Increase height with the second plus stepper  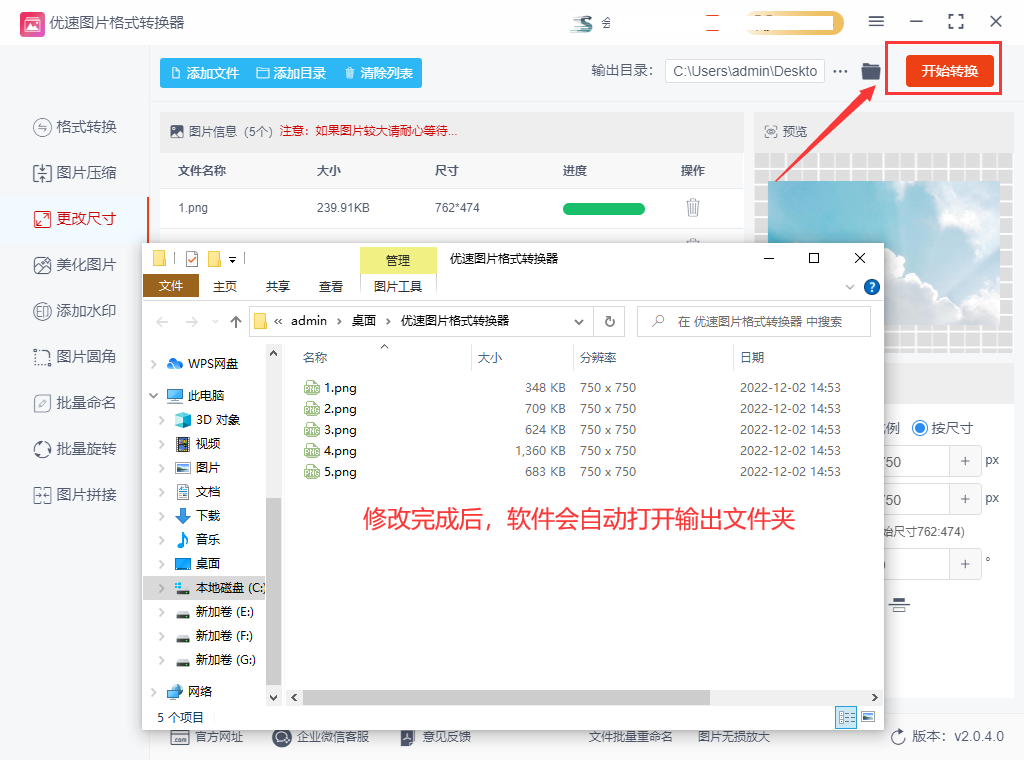965,499
